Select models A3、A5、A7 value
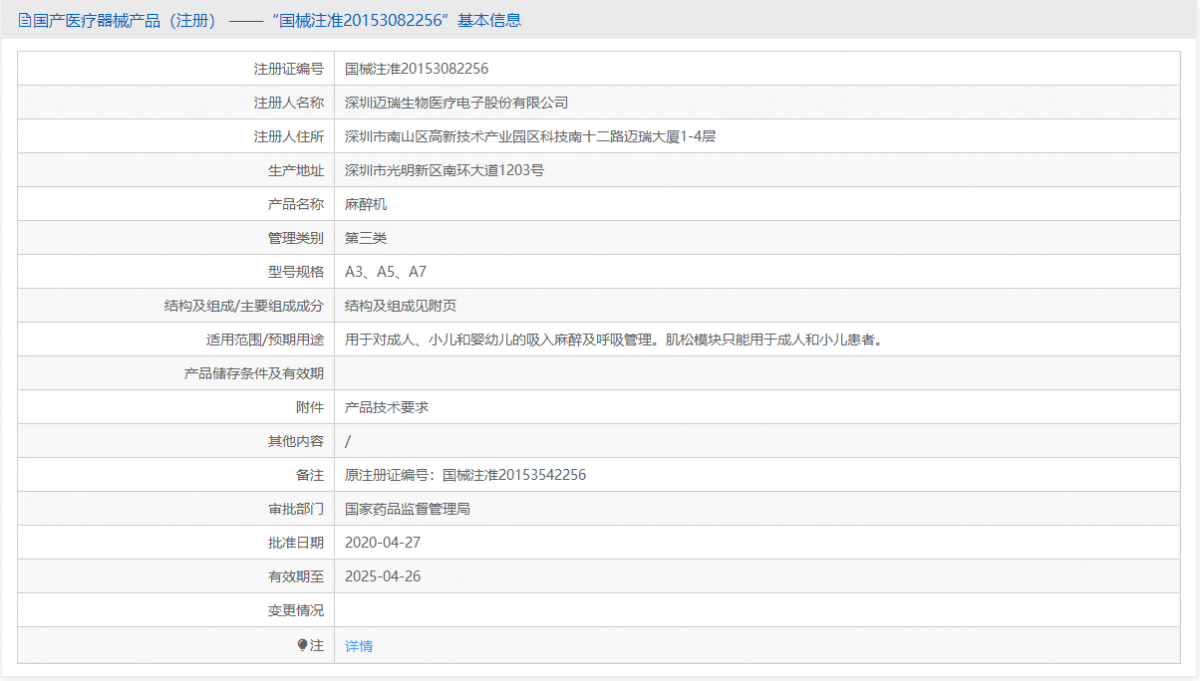1200x681 pixels. [386, 272]
